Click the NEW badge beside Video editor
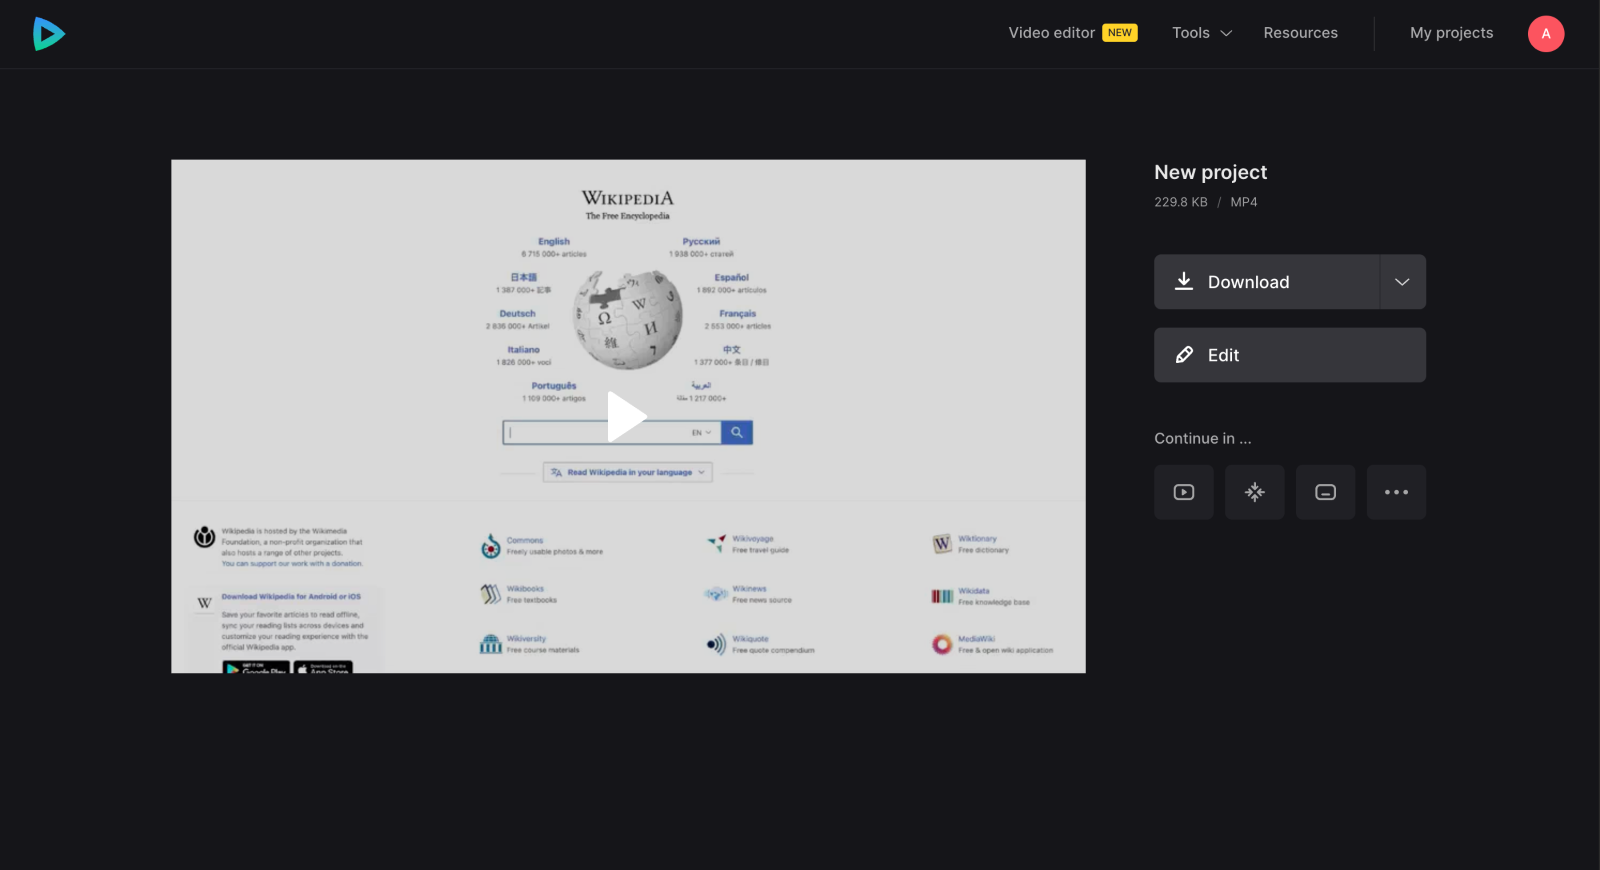Viewport: 1600px width, 870px height. [1120, 33]
